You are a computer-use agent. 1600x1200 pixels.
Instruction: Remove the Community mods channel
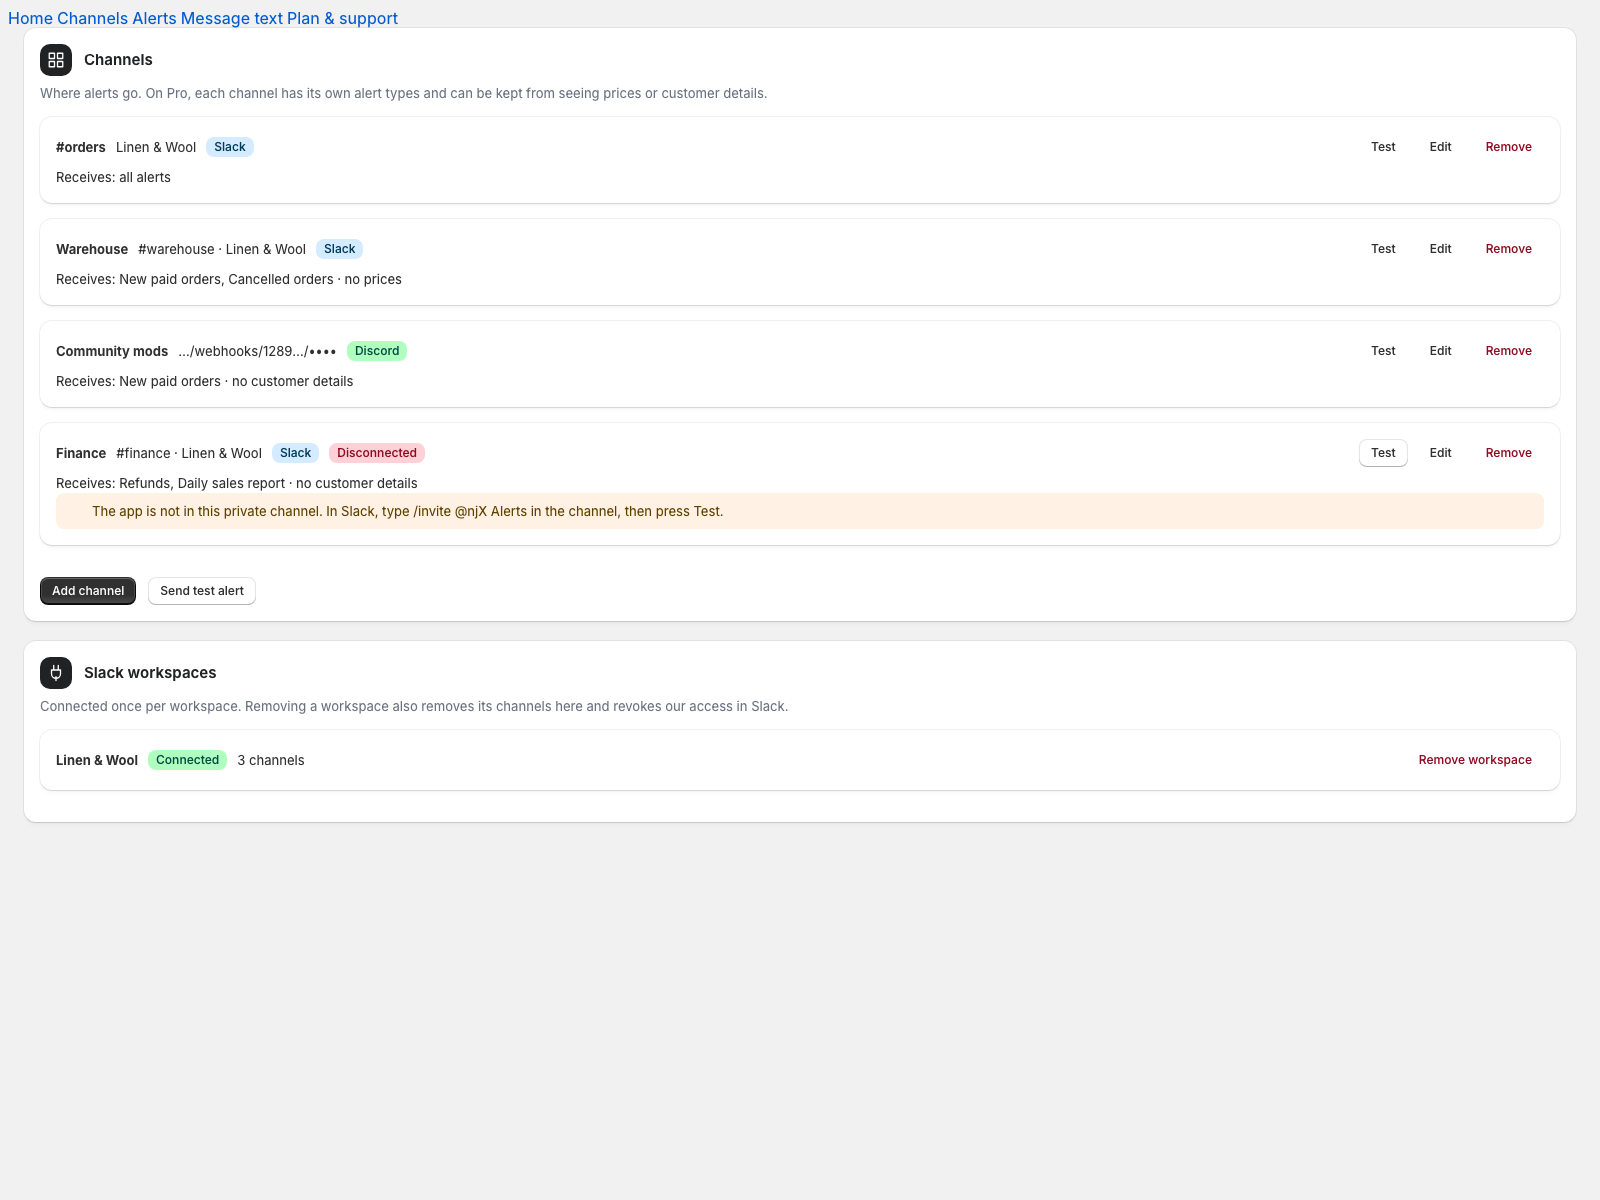point(1508,351)
